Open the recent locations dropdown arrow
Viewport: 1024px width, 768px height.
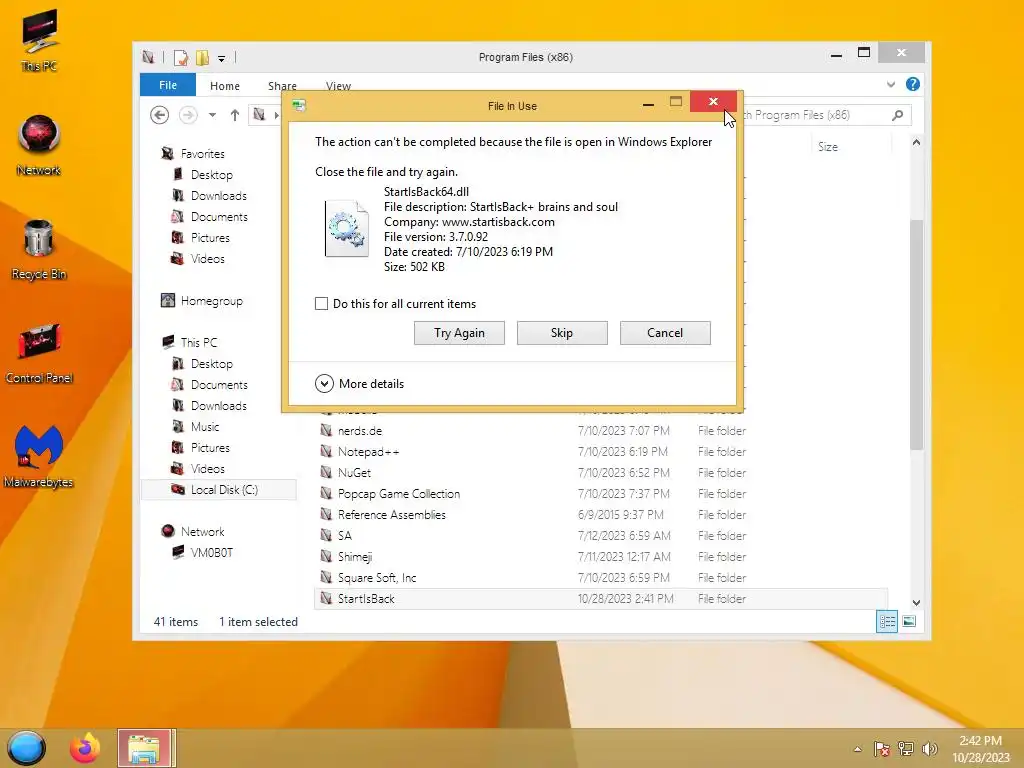pyautogui.click(x=212, y=115)
